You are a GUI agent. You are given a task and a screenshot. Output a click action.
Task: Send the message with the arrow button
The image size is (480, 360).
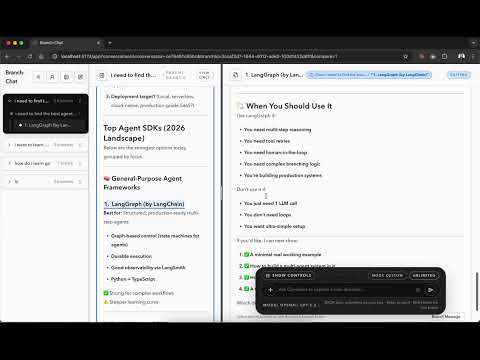click(431, 290)
